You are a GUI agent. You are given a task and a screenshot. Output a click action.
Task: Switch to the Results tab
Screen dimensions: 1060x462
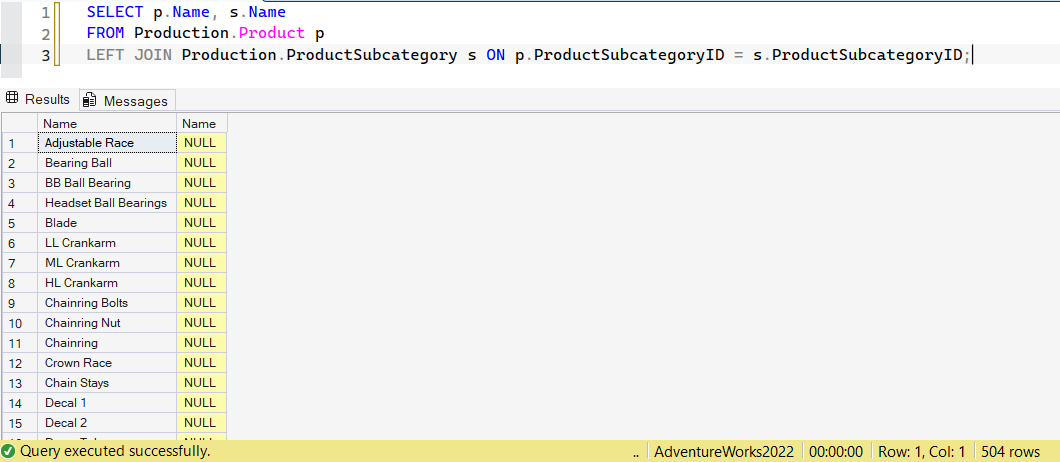[39, 99]
